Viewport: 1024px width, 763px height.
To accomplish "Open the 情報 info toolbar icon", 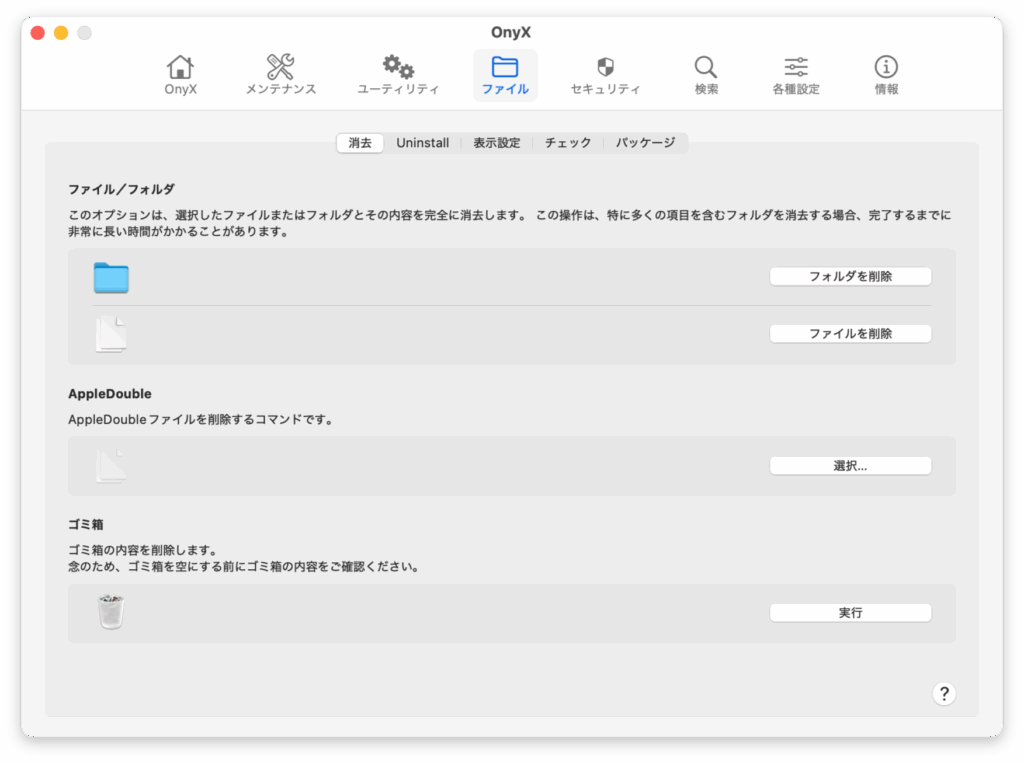I will coord(886,75).
